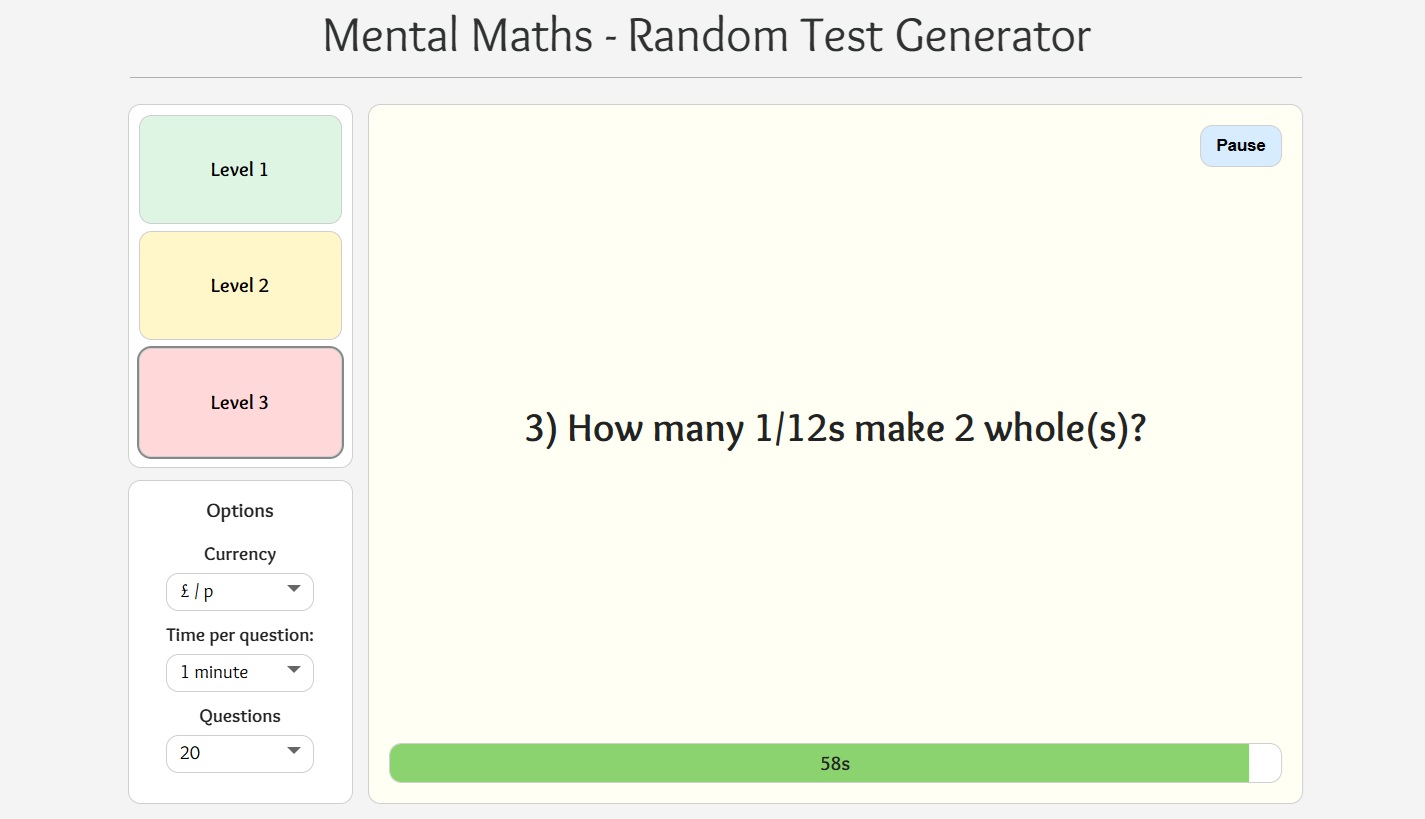This screenshot has width=1425, height=819.
Task: Click the "Questions" label above 20
Action: [240, 716]
